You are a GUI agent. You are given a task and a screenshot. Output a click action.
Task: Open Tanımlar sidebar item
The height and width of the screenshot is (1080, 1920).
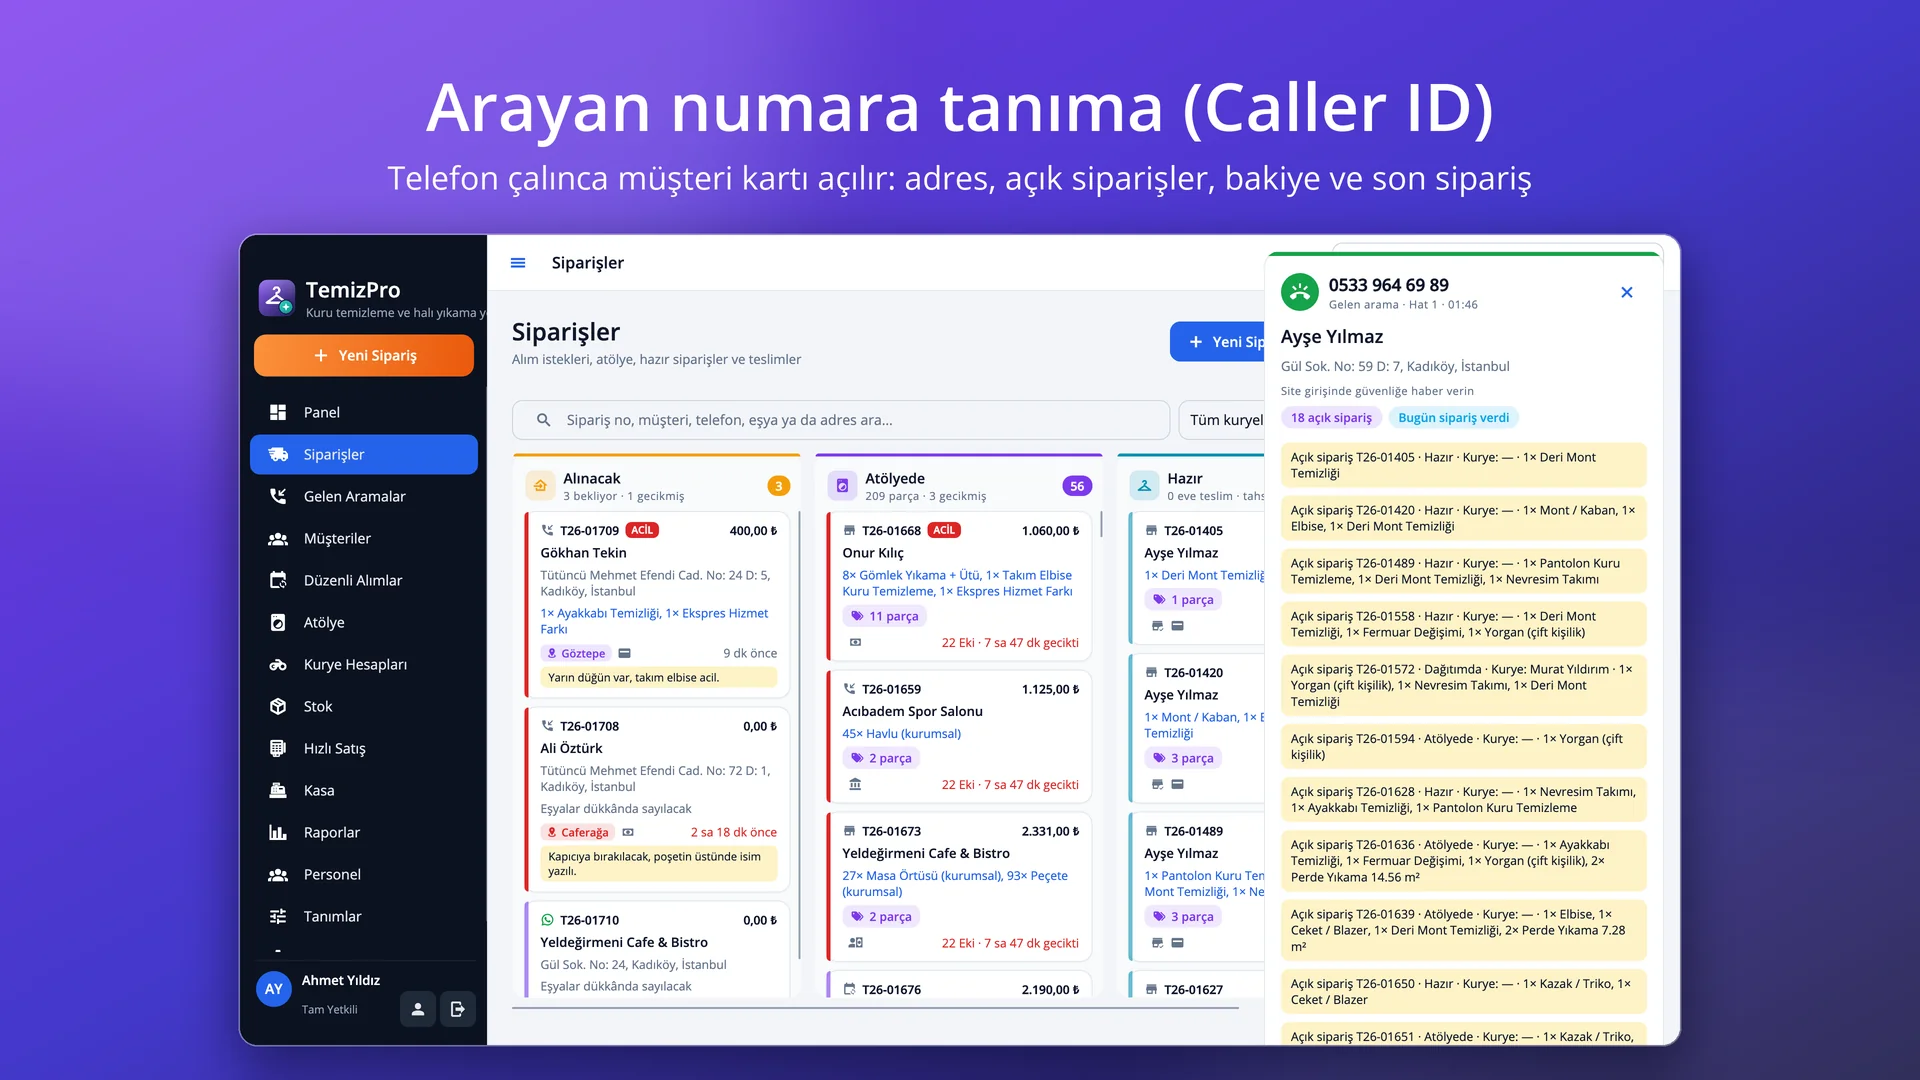pos(364,916)
